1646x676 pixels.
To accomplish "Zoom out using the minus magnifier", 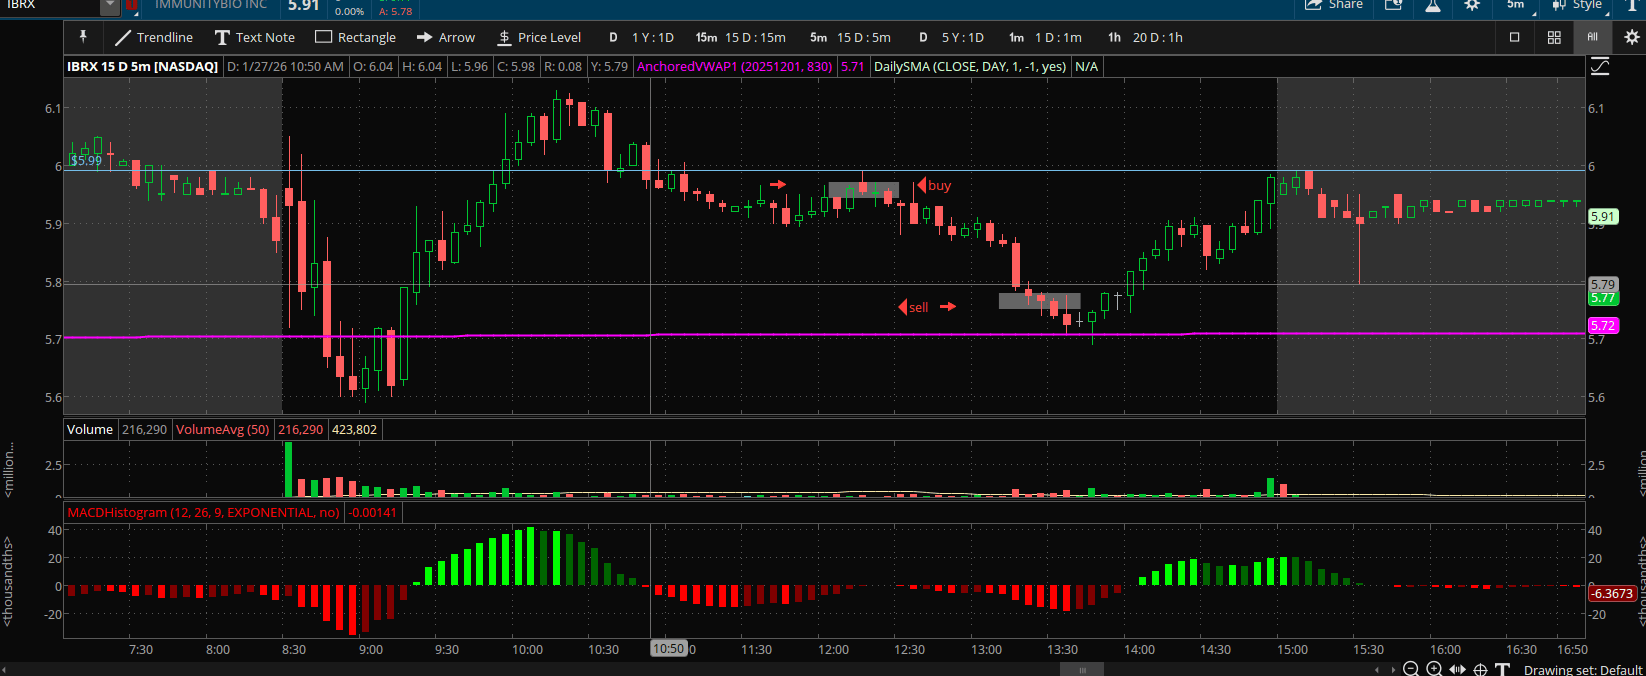I will 1411,669.
